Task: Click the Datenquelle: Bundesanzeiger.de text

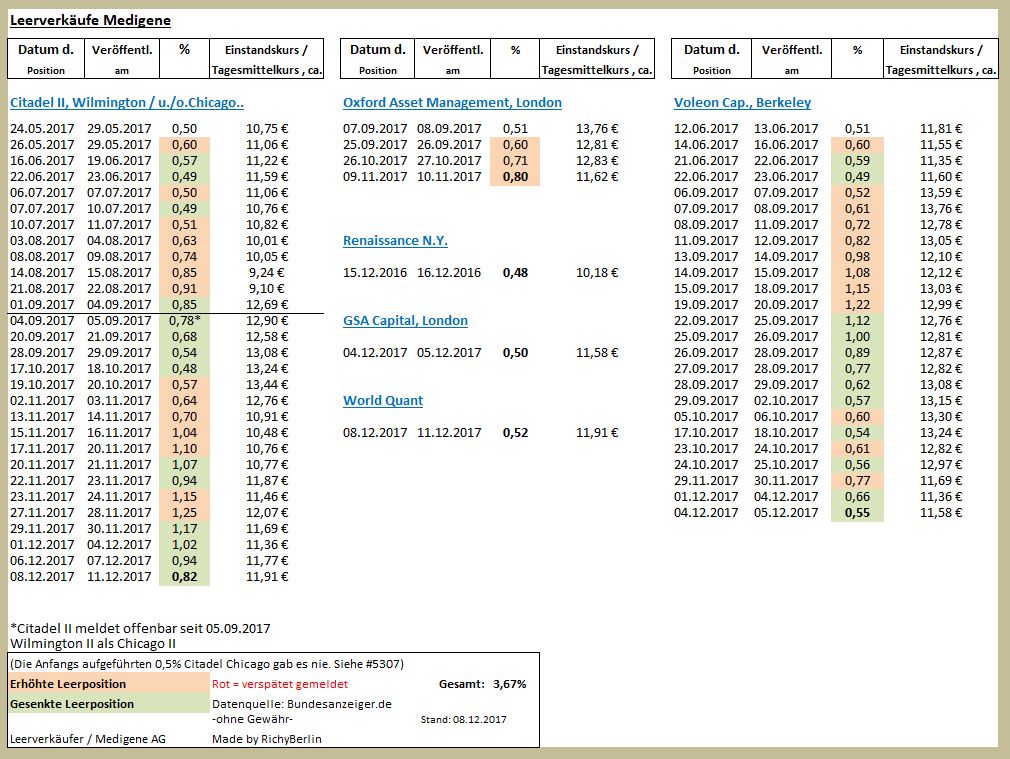Action: coord(302,704)
